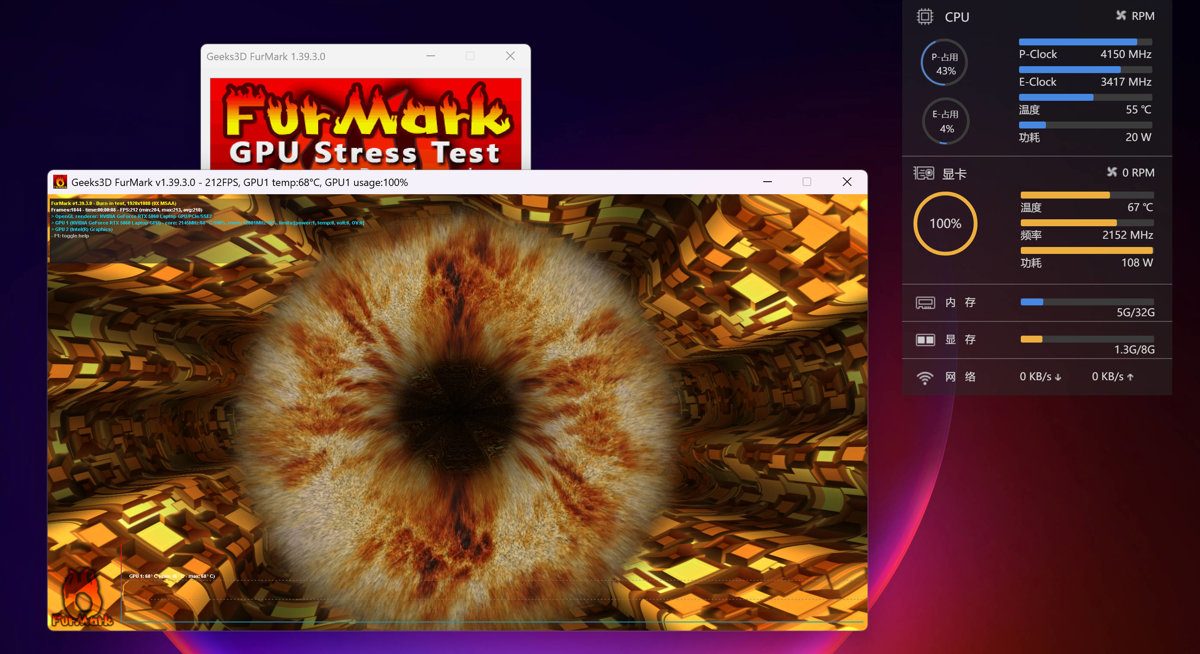Click the Geeks3D FurMark 1.39.3.0 launcher title
This screenshot has width=1200, height=654.
click(266, 57)
